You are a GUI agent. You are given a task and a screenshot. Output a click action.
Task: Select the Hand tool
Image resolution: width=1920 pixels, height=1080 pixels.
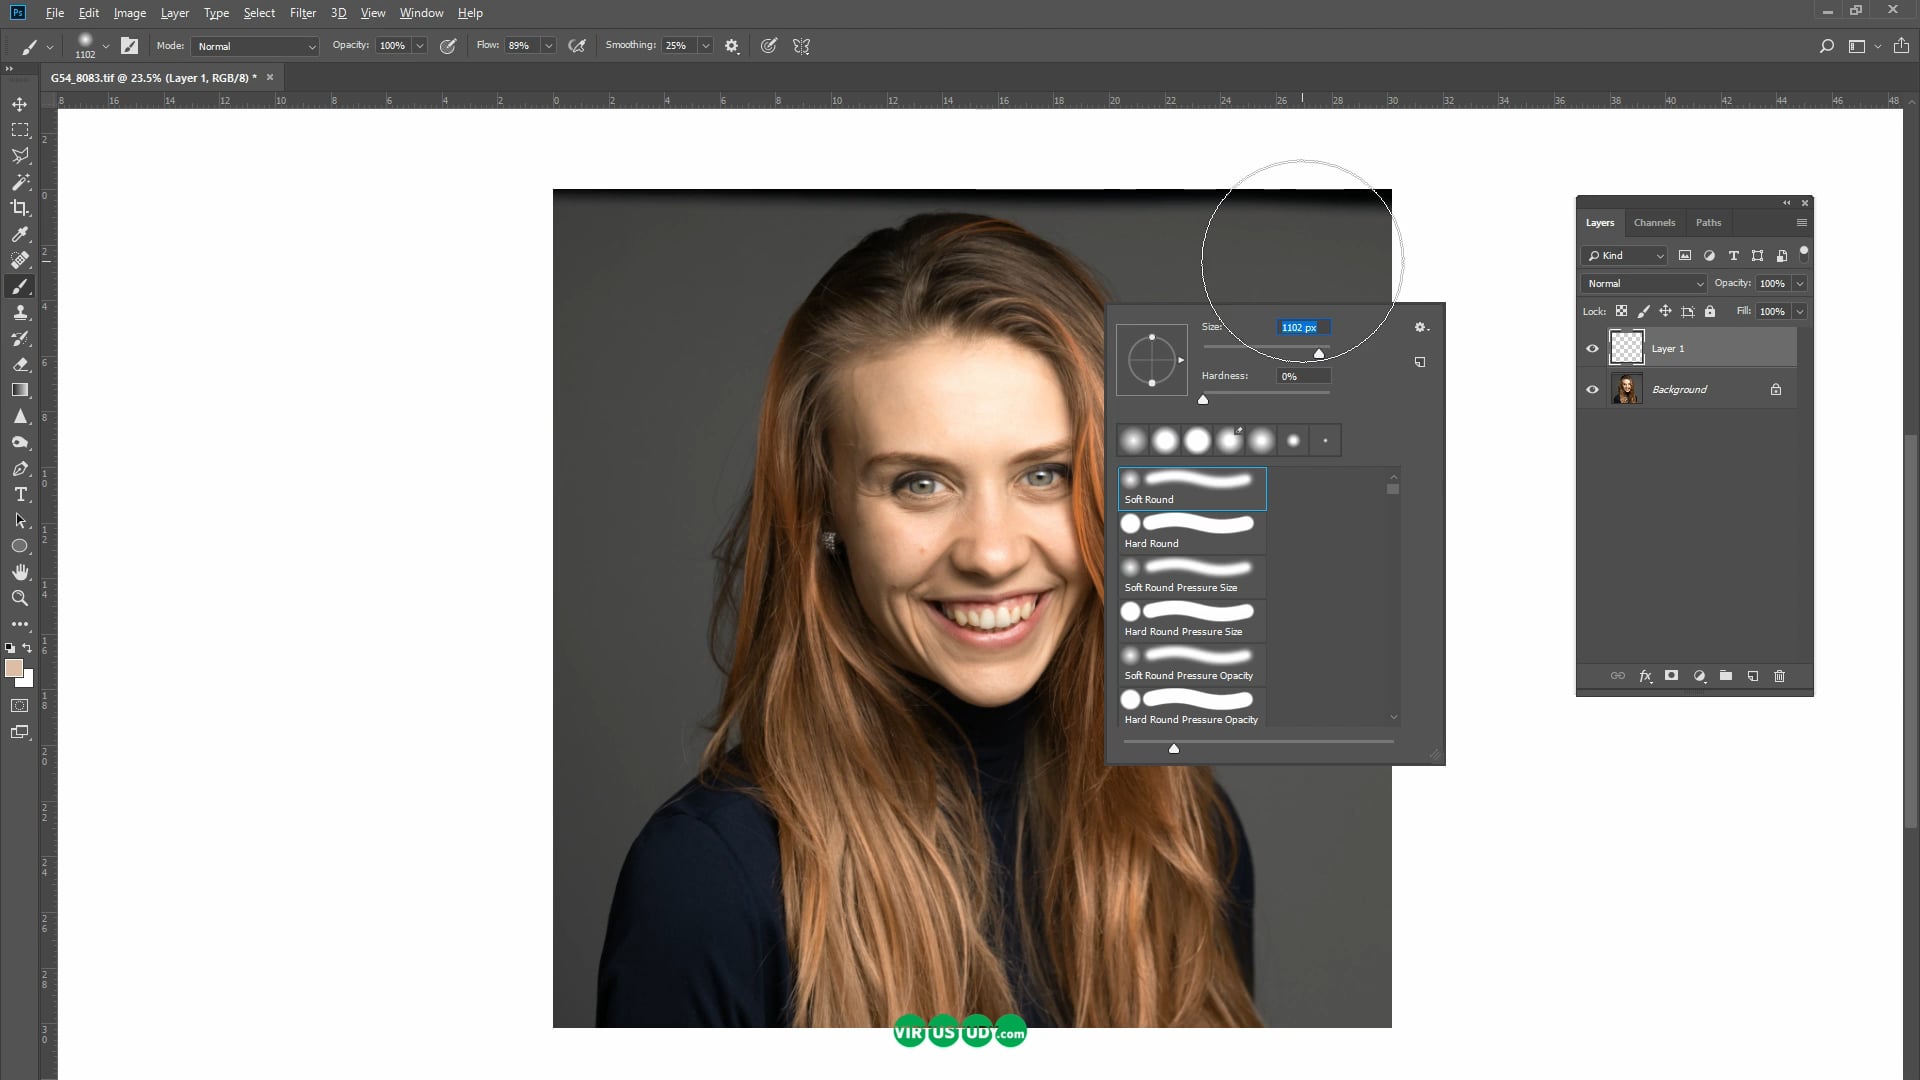(x=20, y=573)
